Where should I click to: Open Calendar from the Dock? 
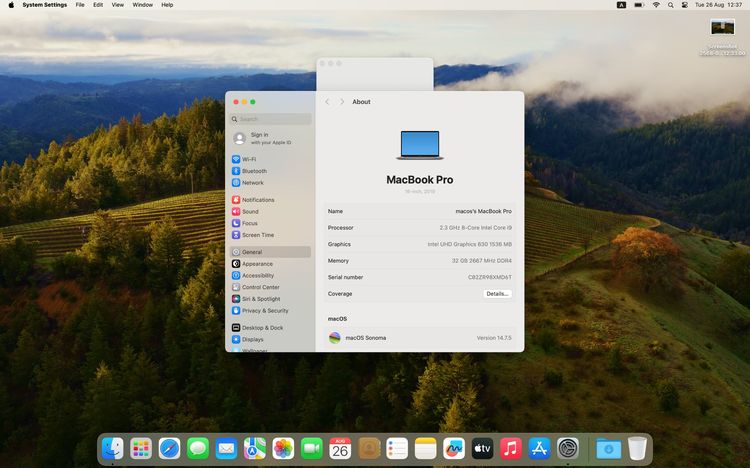coord(340,449)
